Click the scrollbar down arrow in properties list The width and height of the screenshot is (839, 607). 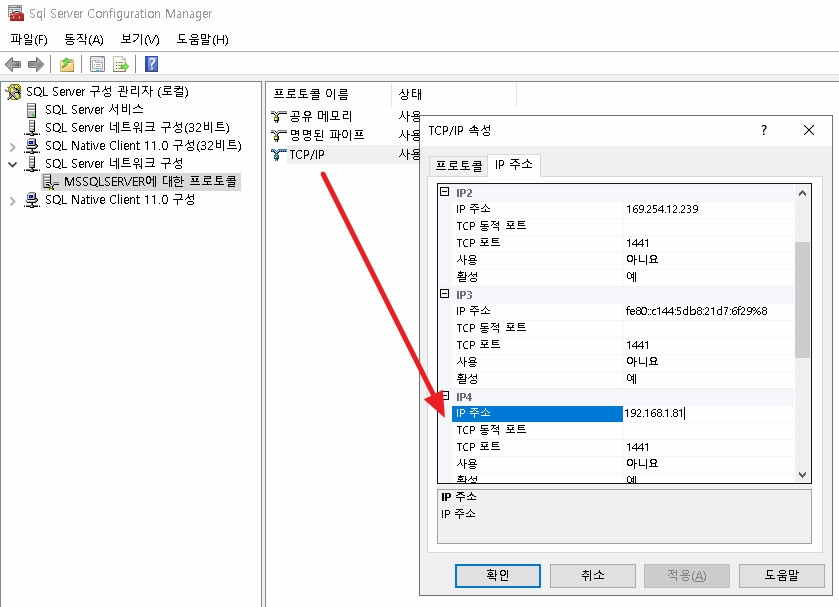802,474
